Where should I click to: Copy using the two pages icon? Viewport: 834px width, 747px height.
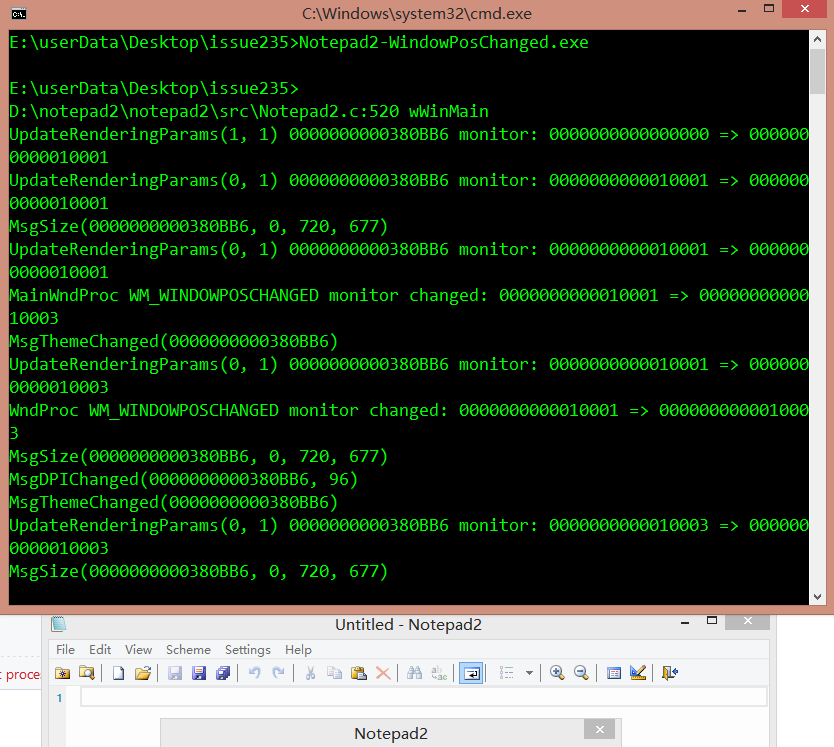click(x=335, y=673)
